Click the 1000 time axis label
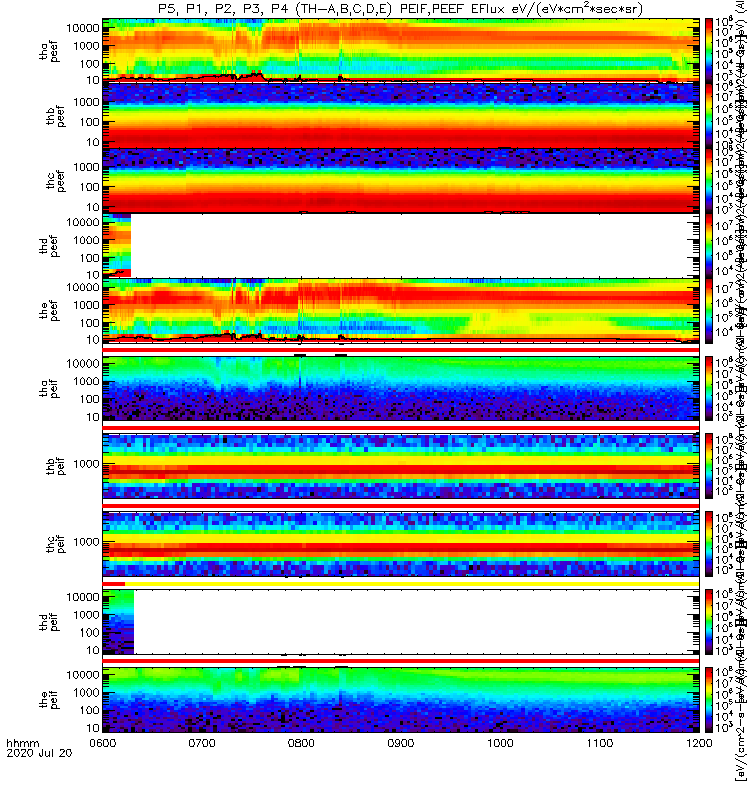This screenshot has width=750, height=800. 501,743
